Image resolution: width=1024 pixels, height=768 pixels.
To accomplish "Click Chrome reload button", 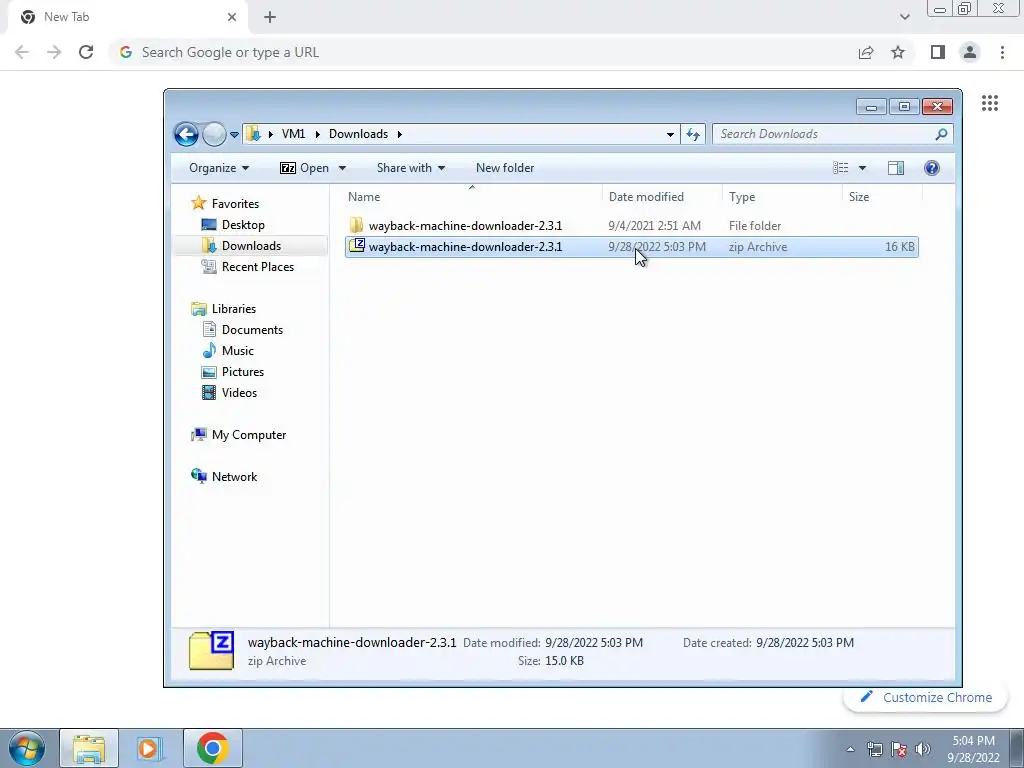I will point(86,52).
